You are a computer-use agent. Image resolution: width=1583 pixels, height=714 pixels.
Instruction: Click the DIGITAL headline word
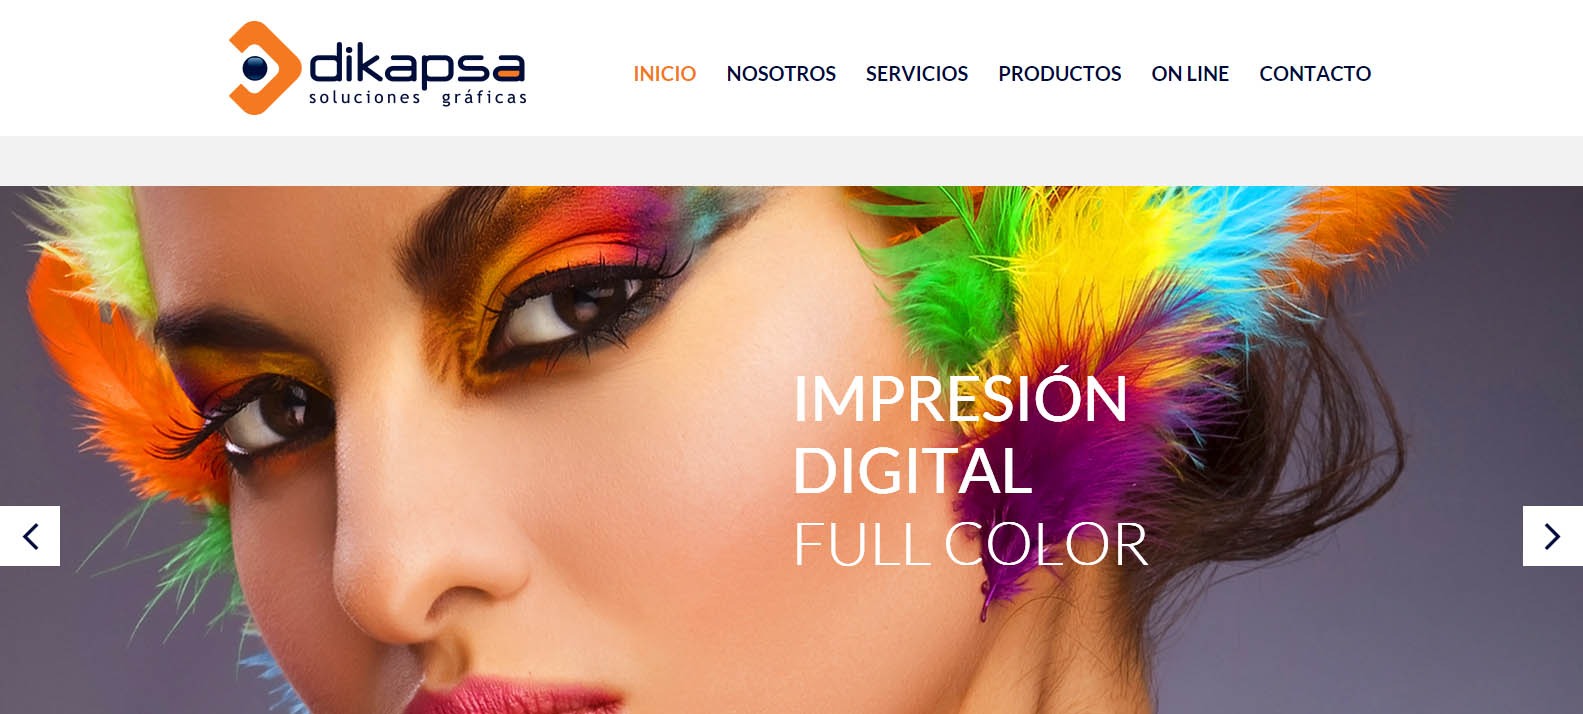tap(912, 470)
